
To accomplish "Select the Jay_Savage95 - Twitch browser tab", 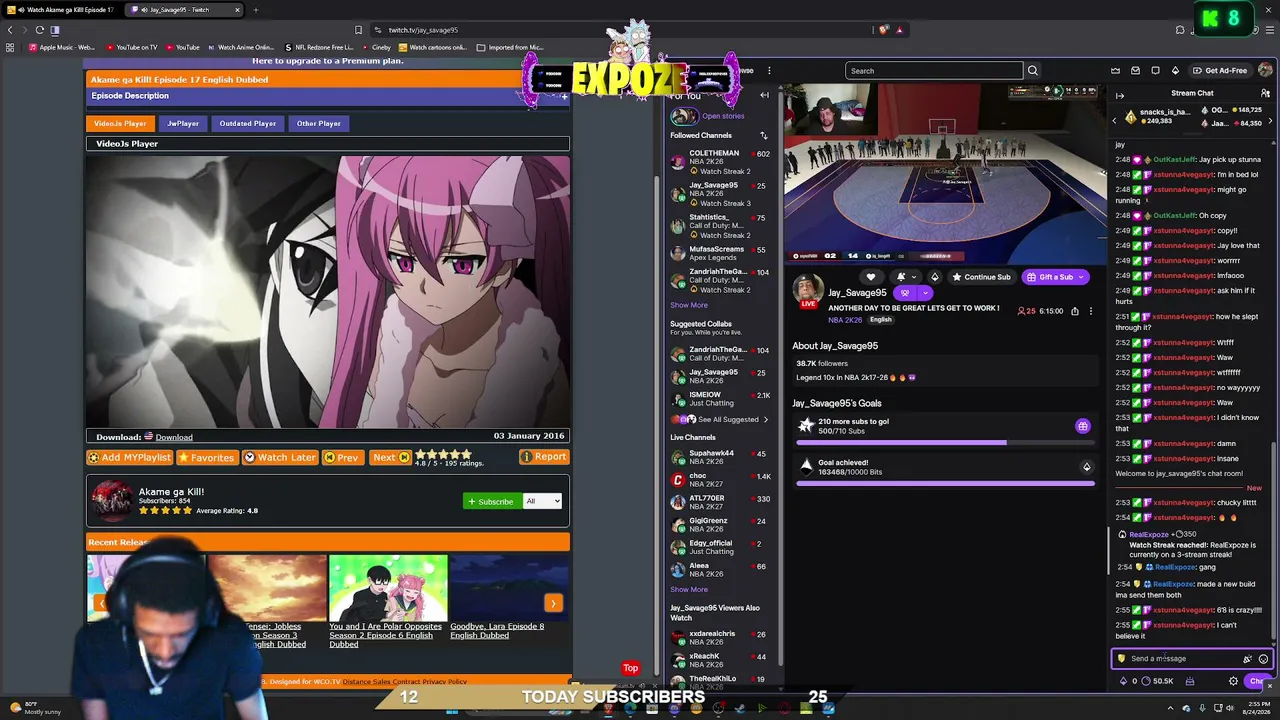I will coord(185,10).
